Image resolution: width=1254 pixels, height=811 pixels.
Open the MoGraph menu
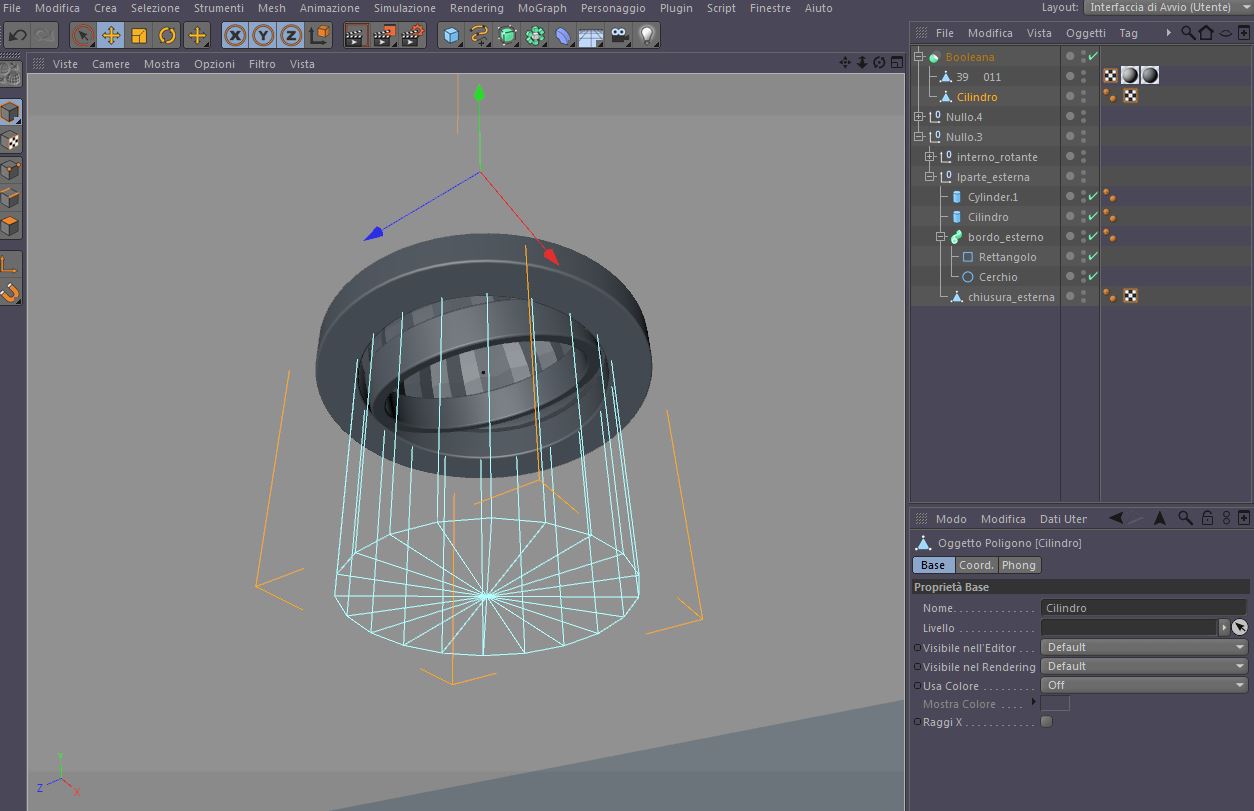tap(541, 8)
